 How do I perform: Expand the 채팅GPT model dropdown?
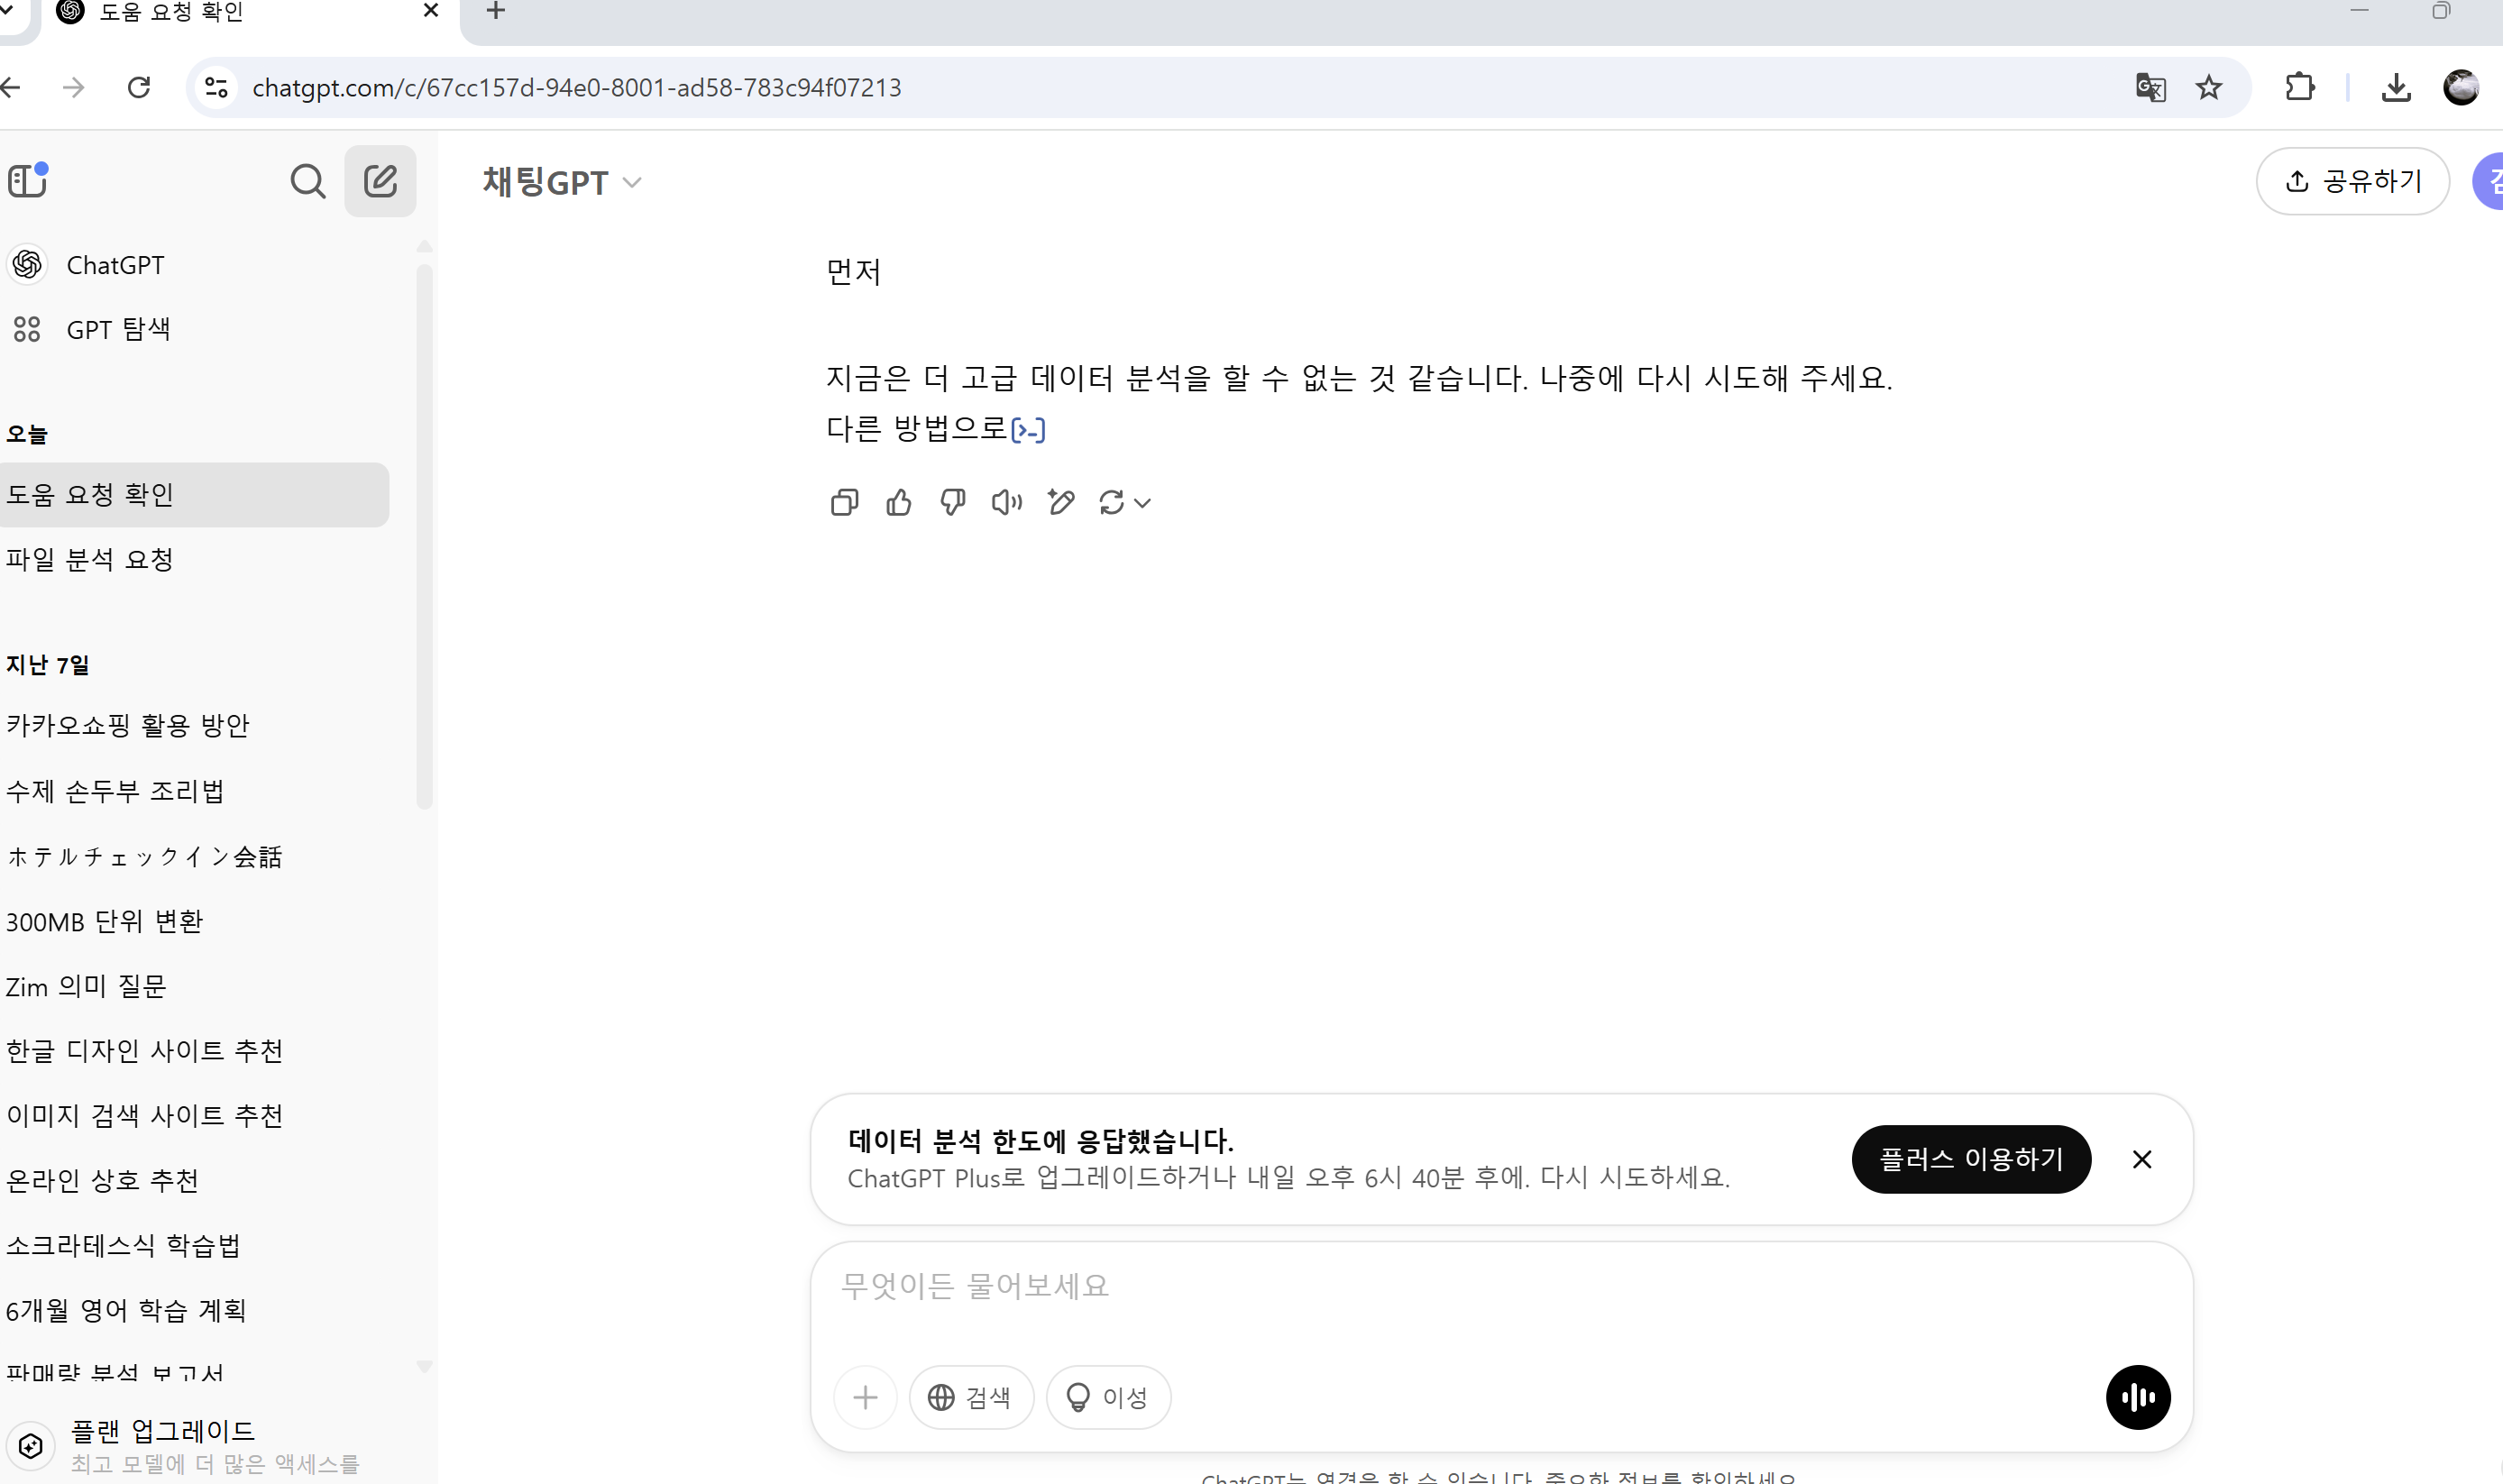(x=561, y=182)
